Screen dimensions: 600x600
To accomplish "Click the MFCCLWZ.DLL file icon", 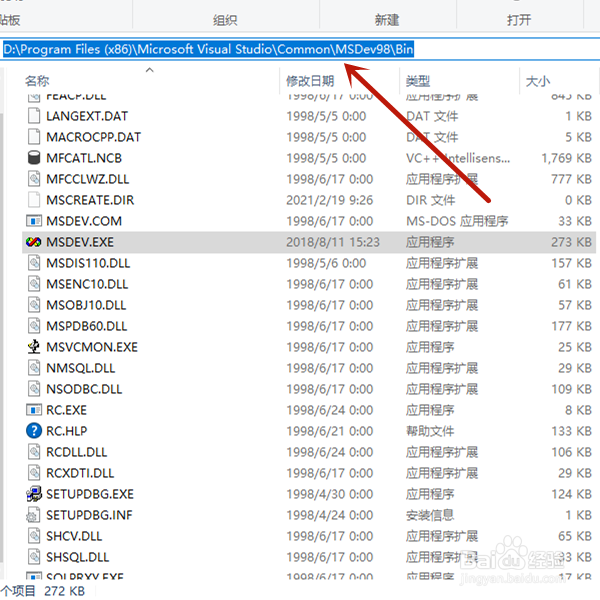I will point(34,179).
